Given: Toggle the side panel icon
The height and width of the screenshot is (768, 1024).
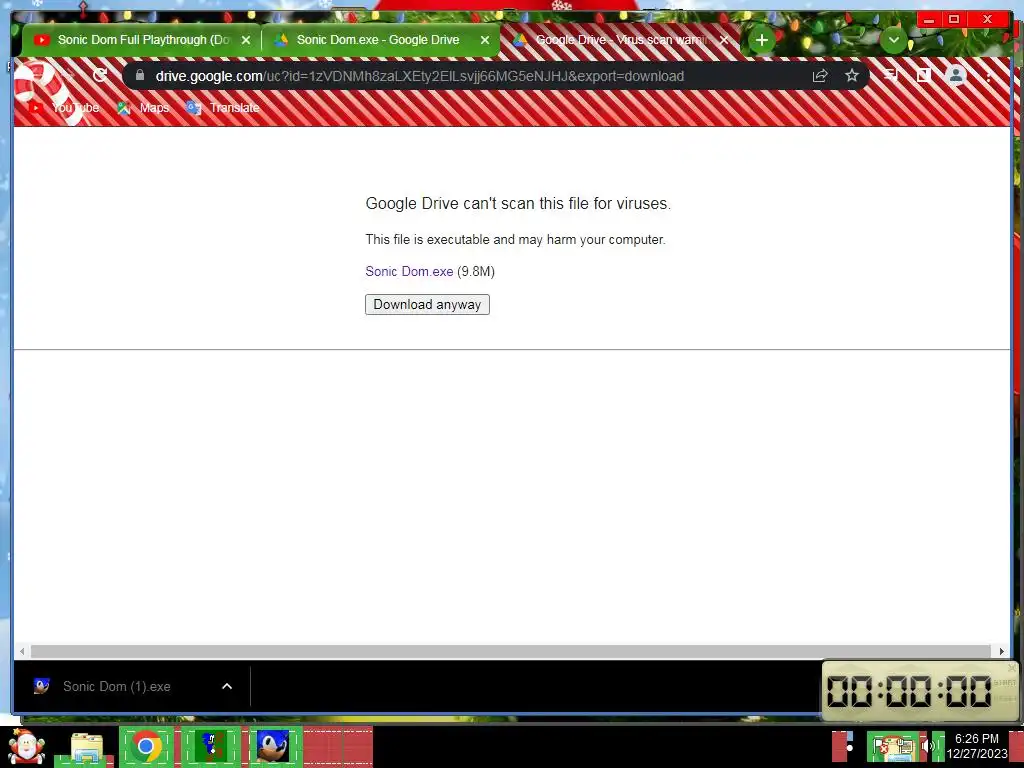Looking at the screenshot, I should 923,76.
